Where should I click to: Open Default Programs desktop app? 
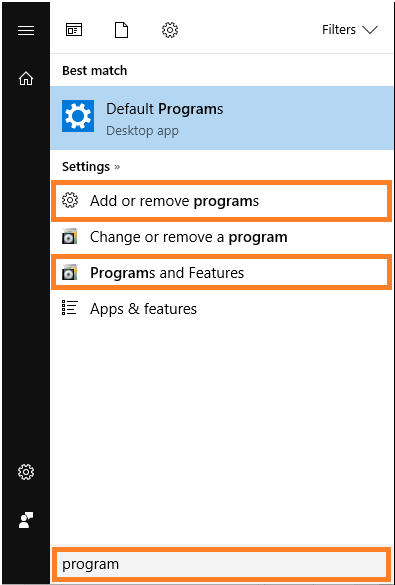pyautogui.click(x=222, y=118)
